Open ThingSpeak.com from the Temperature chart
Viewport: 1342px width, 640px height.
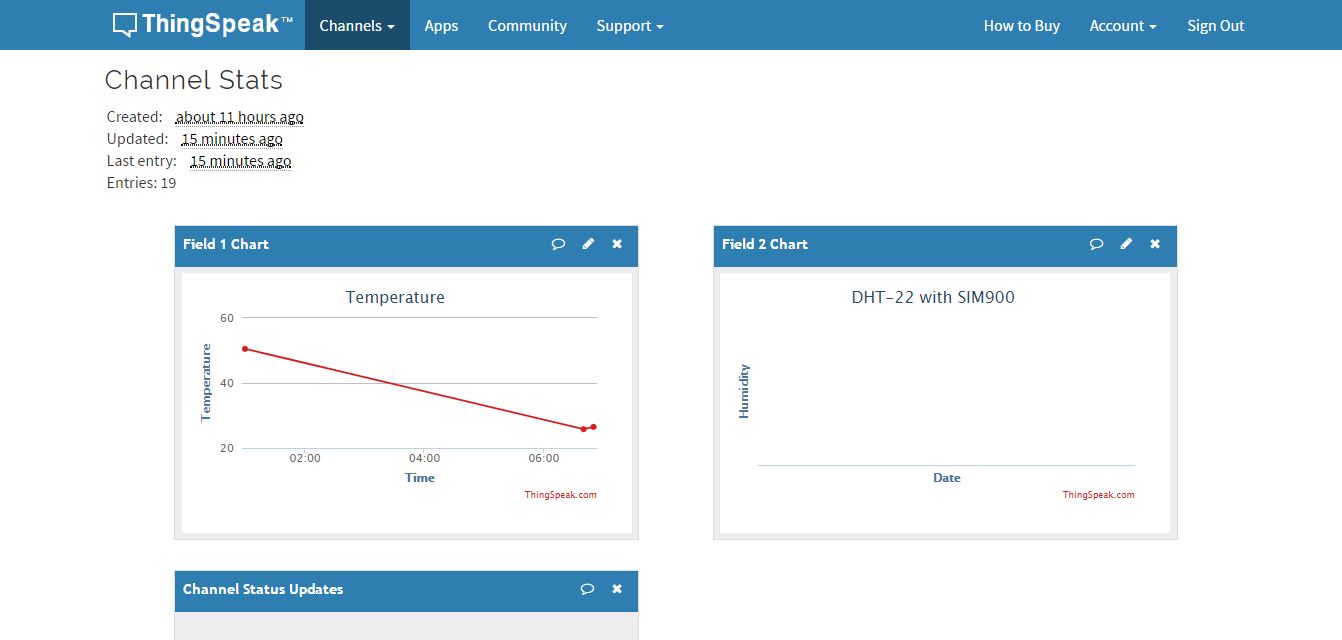tap(560, 494)
